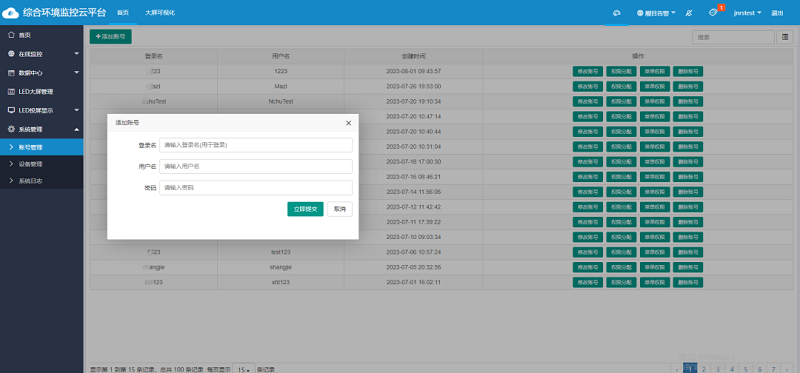The height and width of the screenshot is (373, 800).
Task: Focus the 登录名 input field
Action: (256, 145)
